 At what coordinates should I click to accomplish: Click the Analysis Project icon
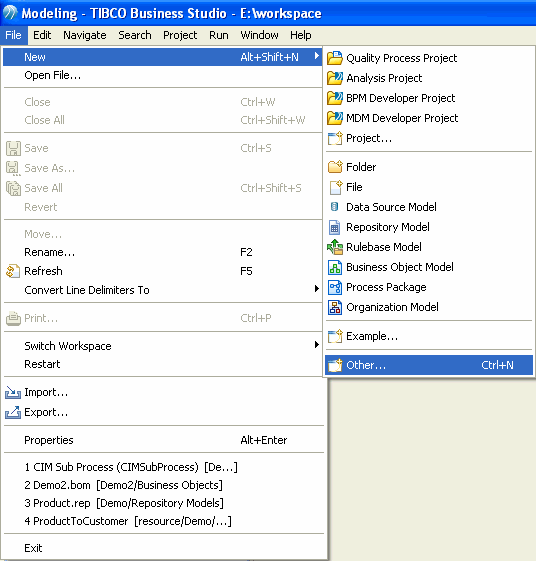(x=335, y=78)
